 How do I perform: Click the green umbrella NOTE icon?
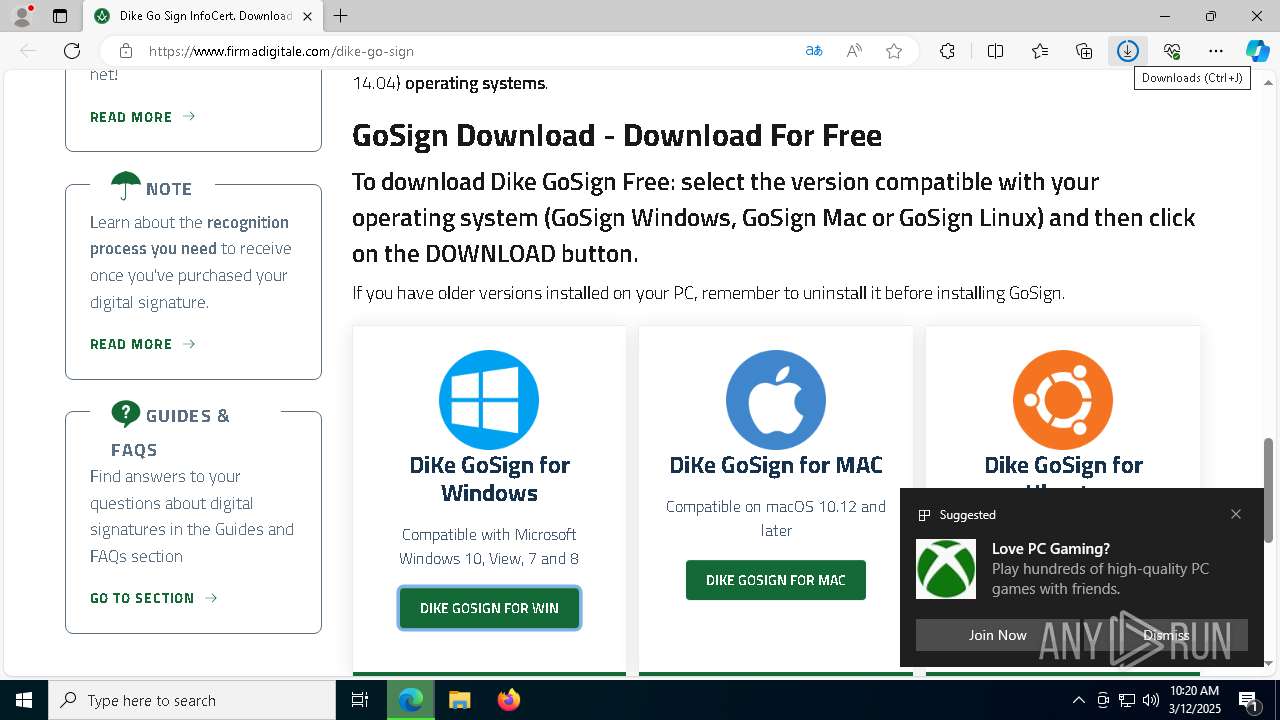(x=126, y=186)
